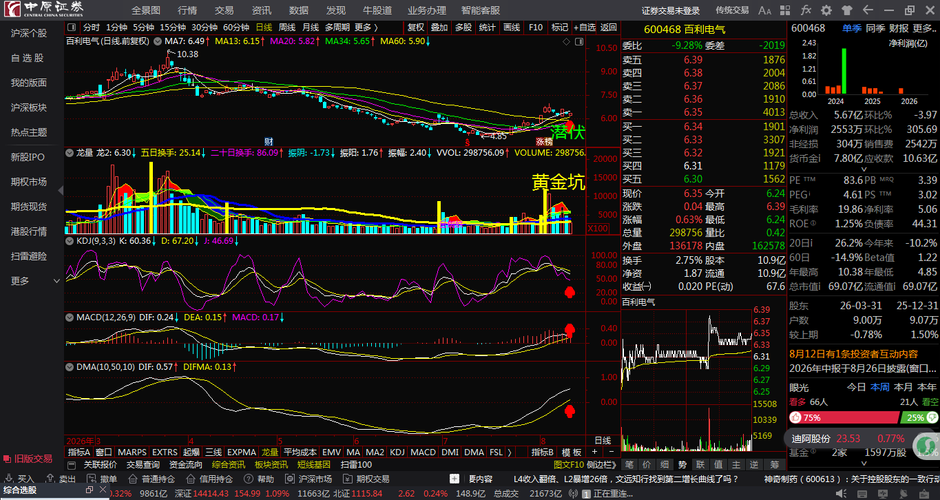Click the 沪深市场 icon in bottom bar

[290, 479]
